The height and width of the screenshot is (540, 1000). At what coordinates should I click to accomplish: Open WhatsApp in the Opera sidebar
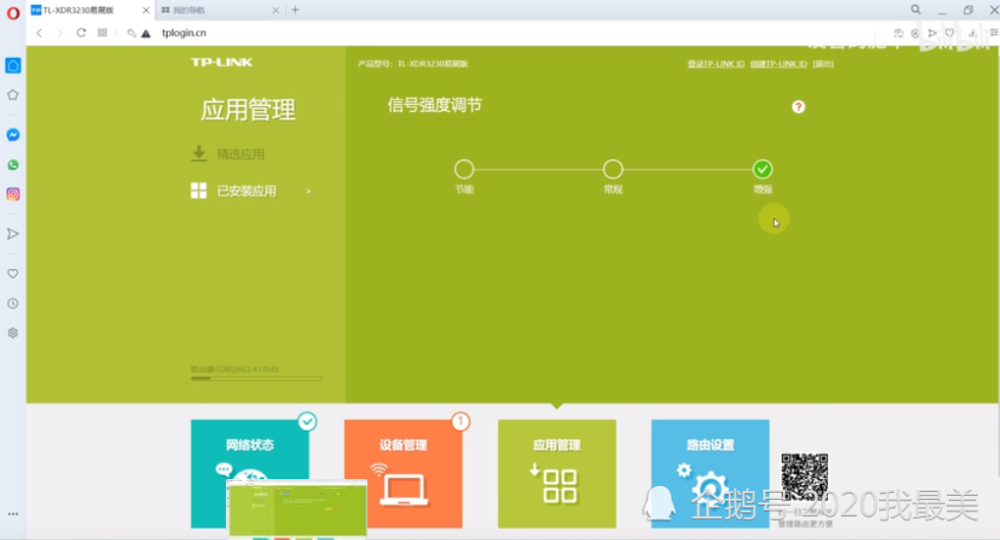point(13,165)
